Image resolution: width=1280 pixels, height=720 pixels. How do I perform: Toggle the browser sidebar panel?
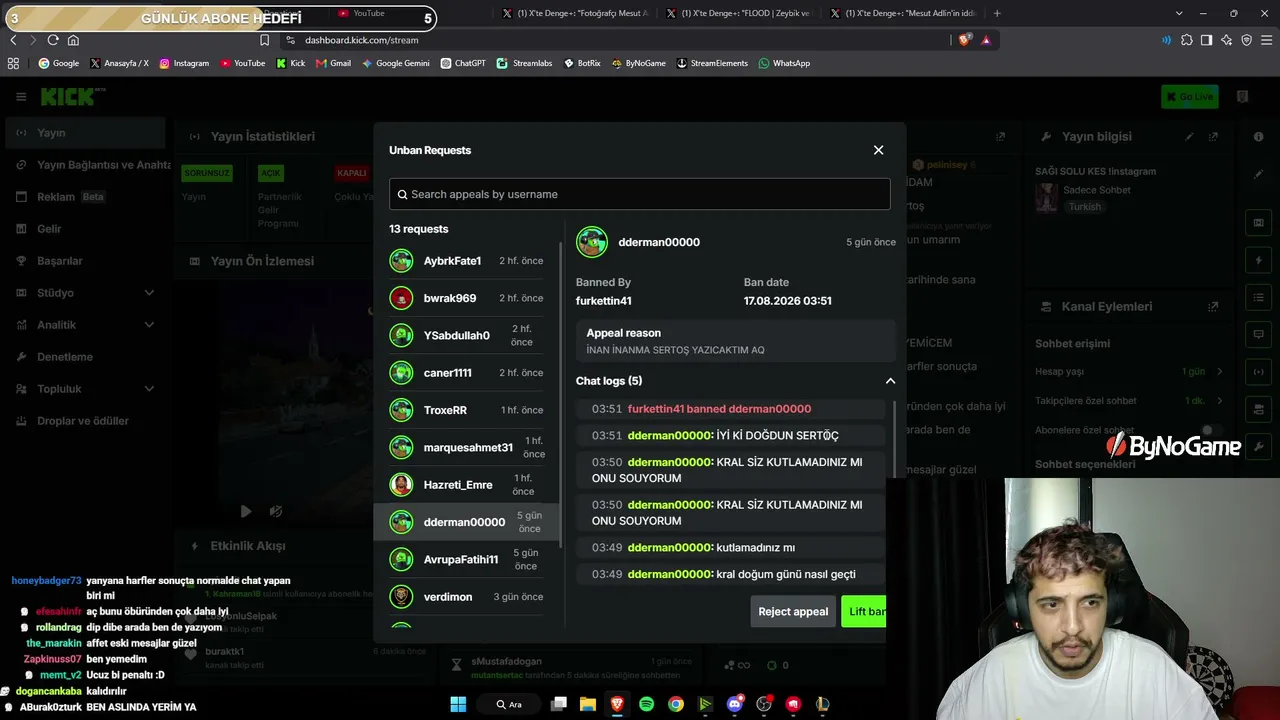(1207, 40)
